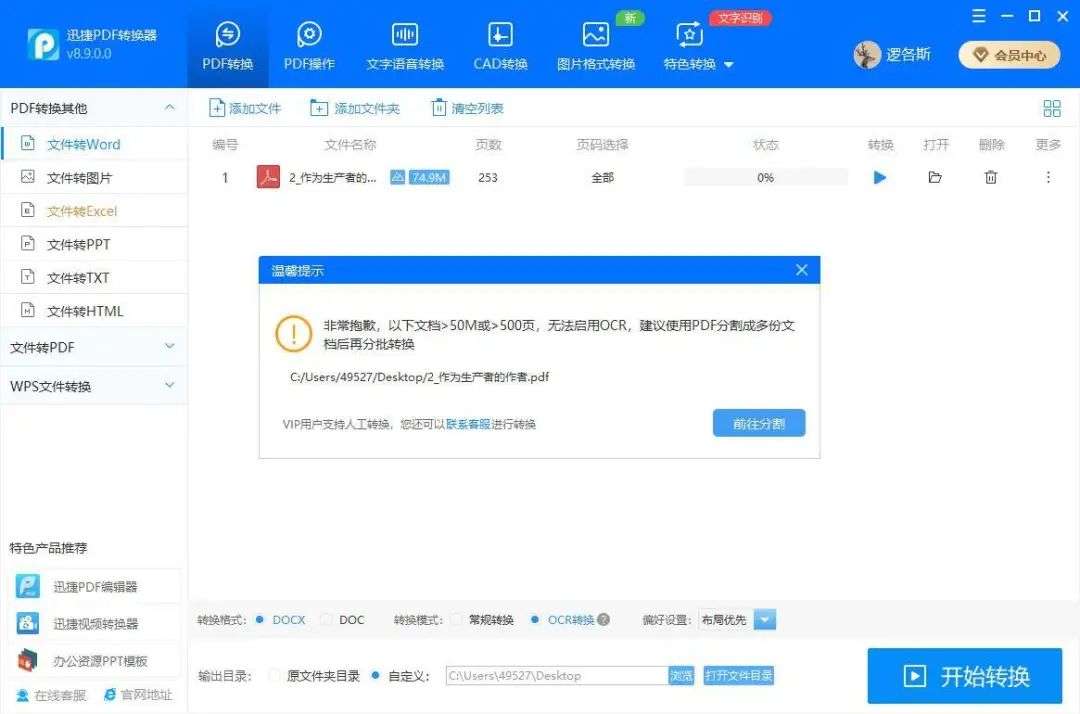
Task: Click the 0% progress bar
Action: click(x=765, y=178)
